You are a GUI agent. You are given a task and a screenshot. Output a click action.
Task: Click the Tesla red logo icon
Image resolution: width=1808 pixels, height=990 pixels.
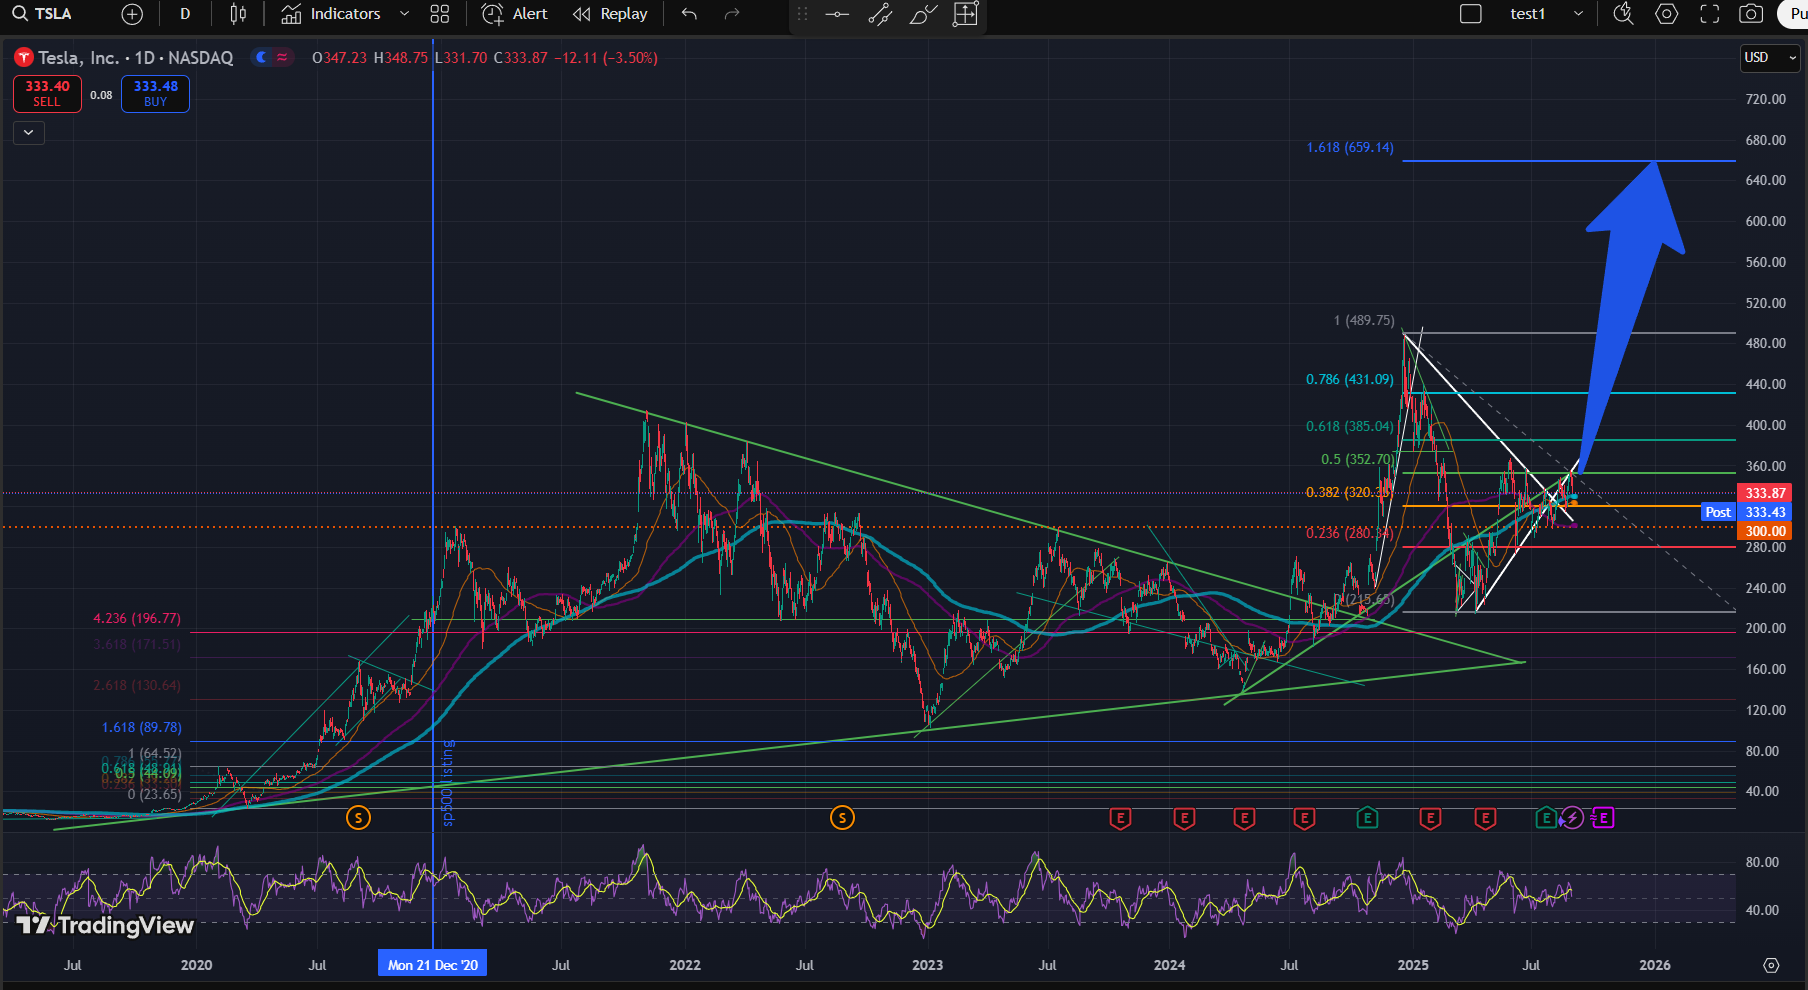[24, 58]
